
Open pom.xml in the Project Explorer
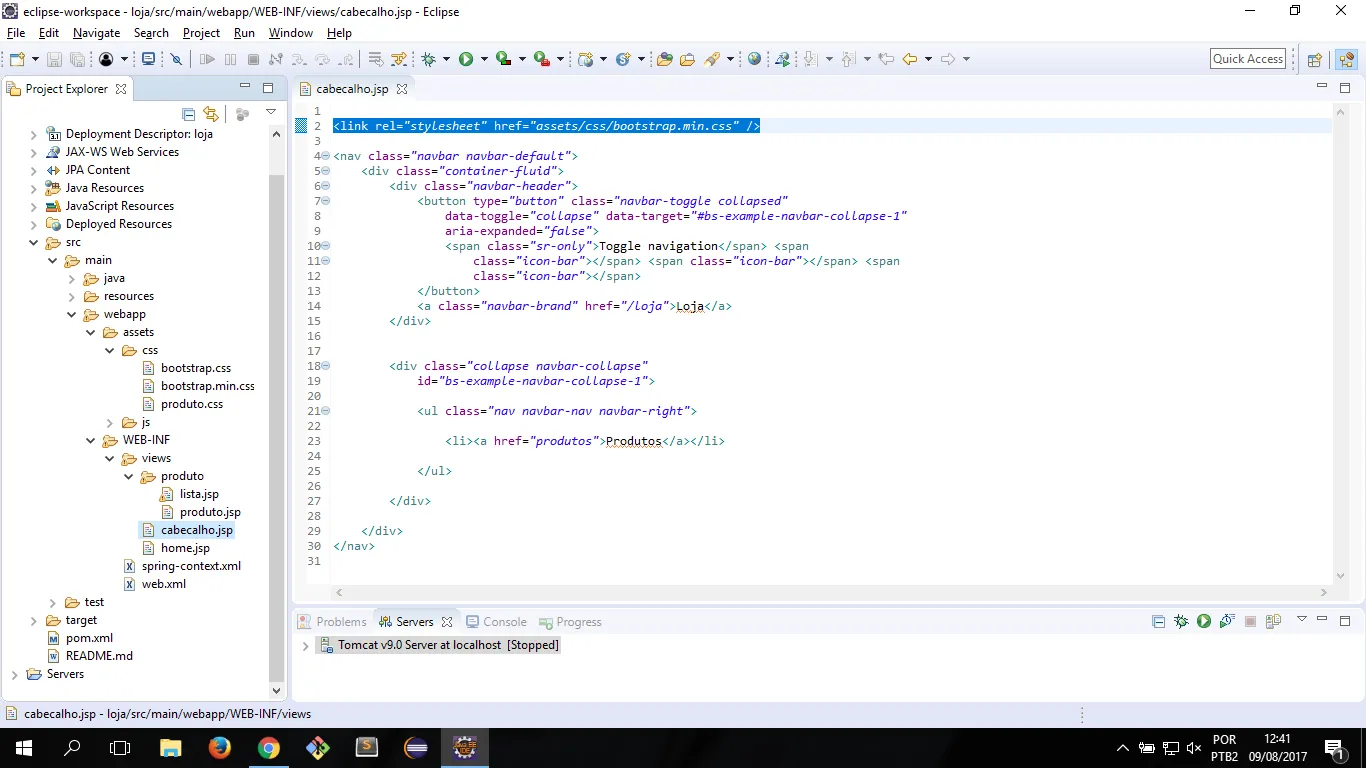point(89,638)
